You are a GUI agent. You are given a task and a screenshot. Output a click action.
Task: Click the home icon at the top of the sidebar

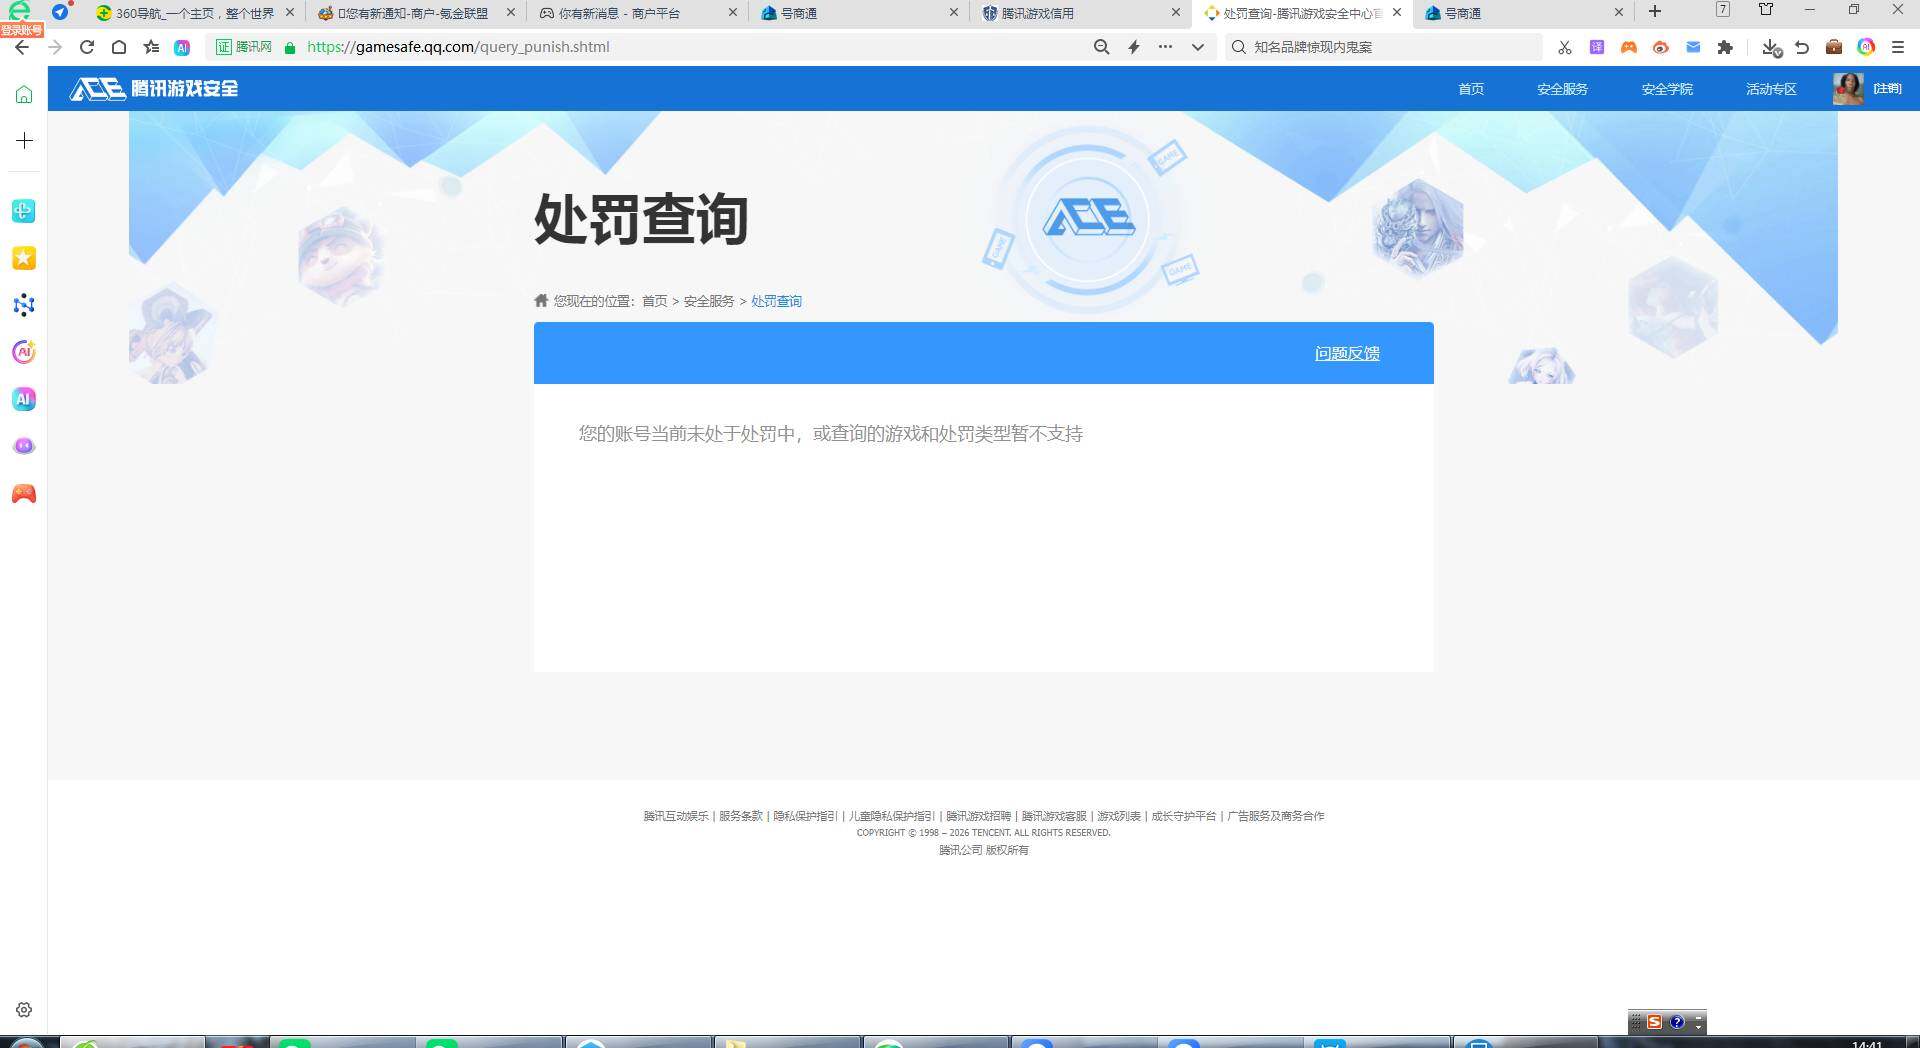(x=24, y=94)
